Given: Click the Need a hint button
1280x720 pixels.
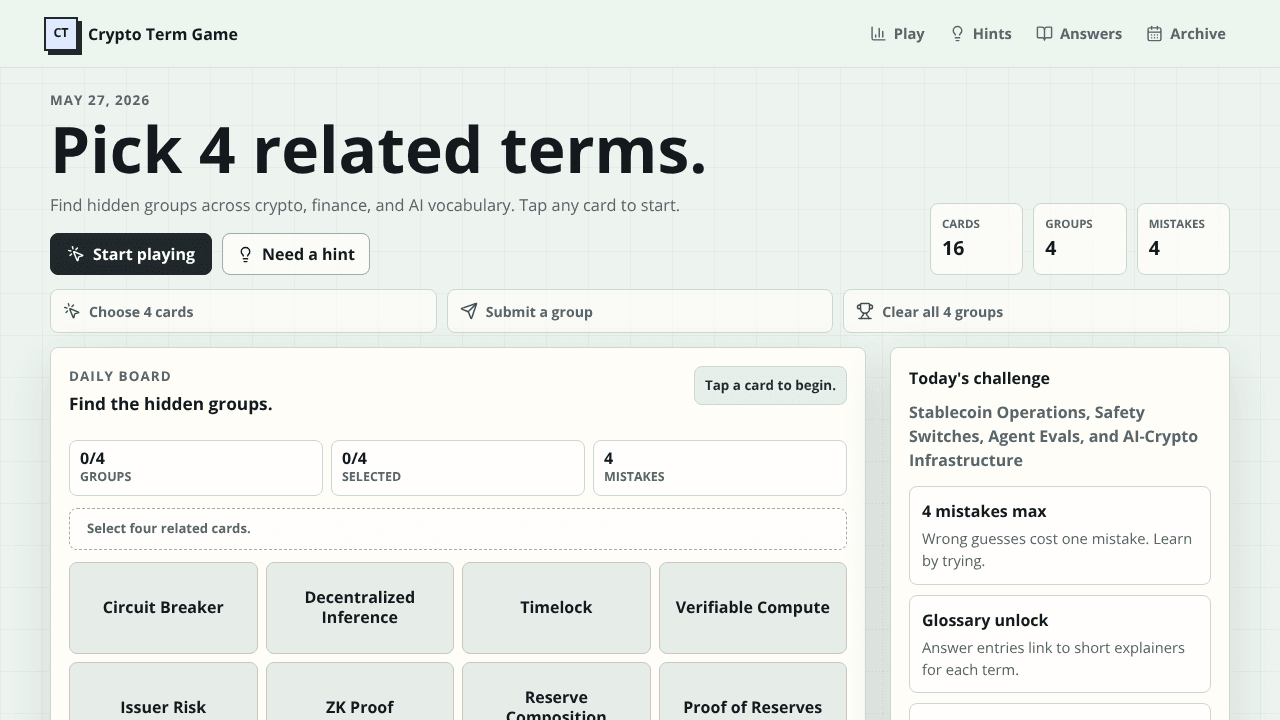Looking at the screenshot, I should [296, 254].
